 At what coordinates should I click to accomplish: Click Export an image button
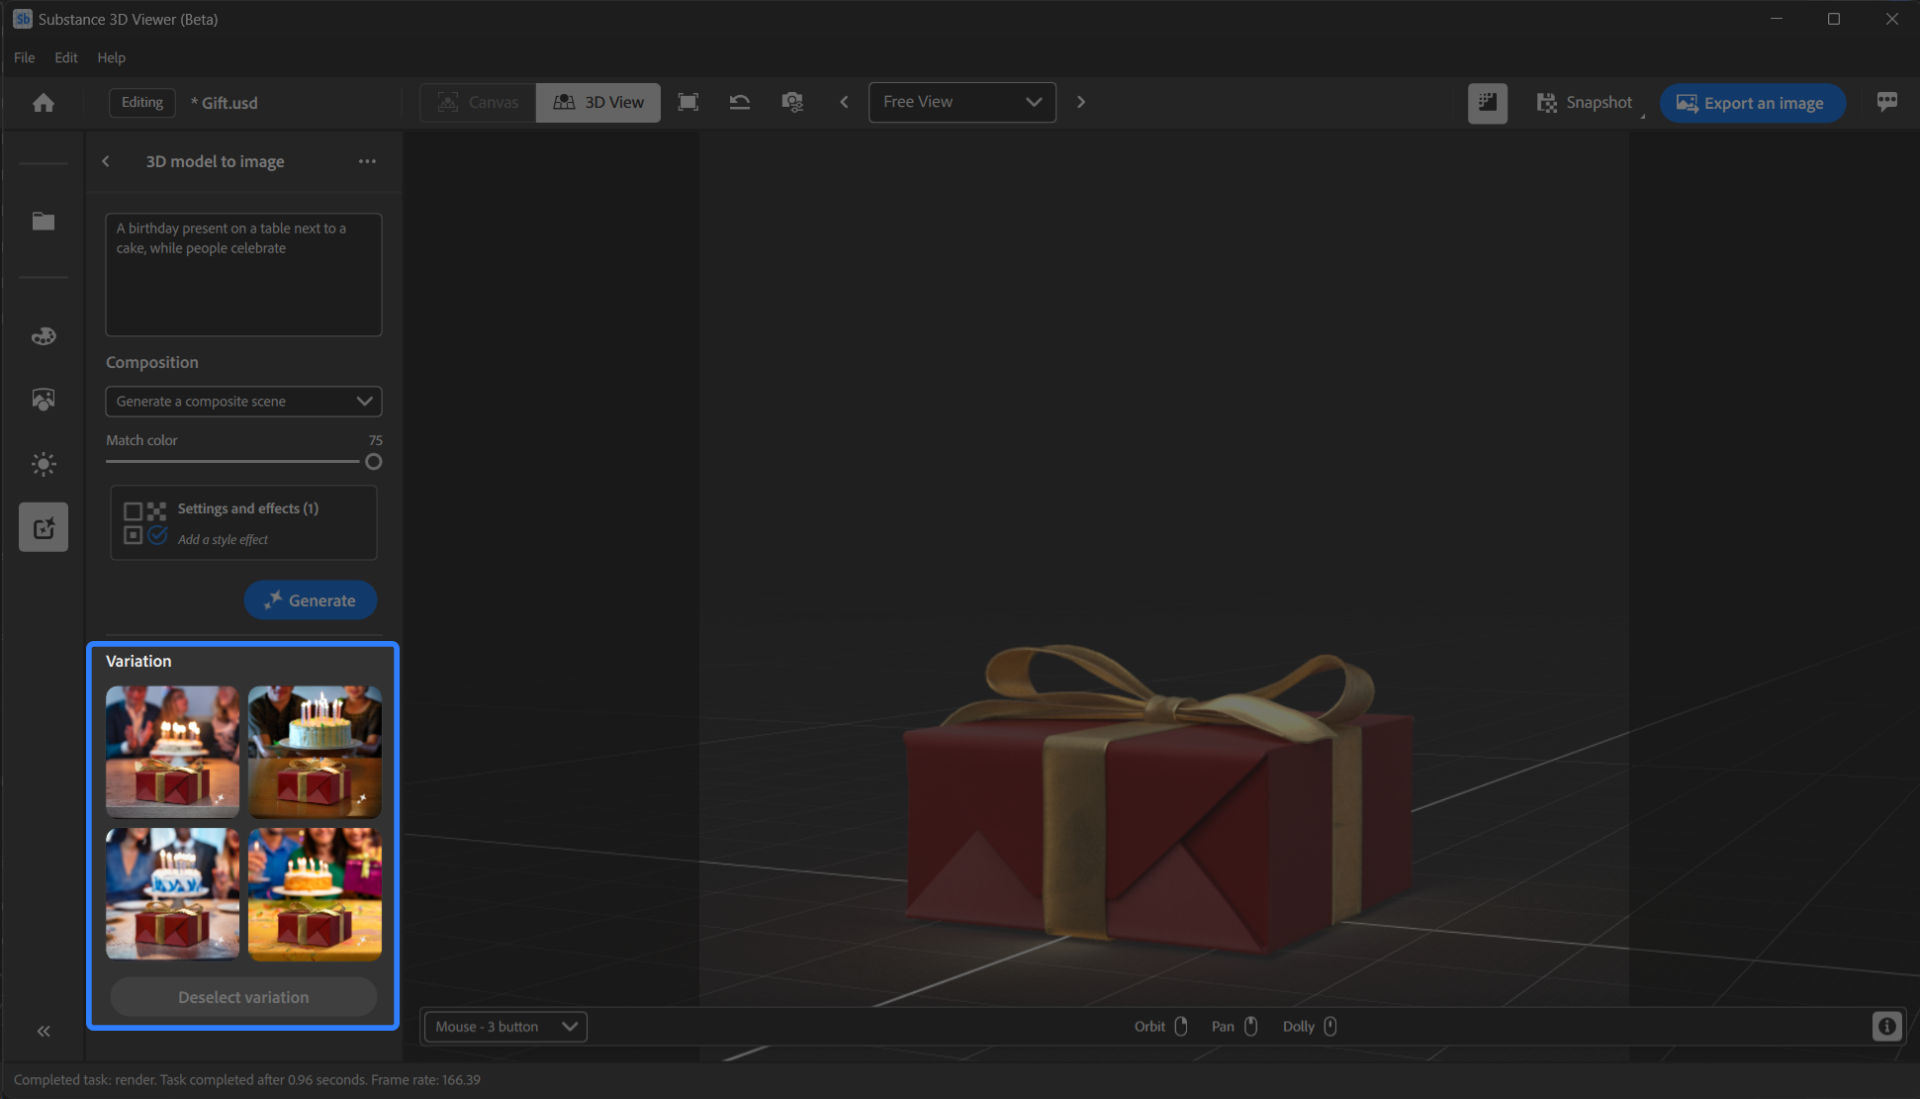[x=1752, y=103]
